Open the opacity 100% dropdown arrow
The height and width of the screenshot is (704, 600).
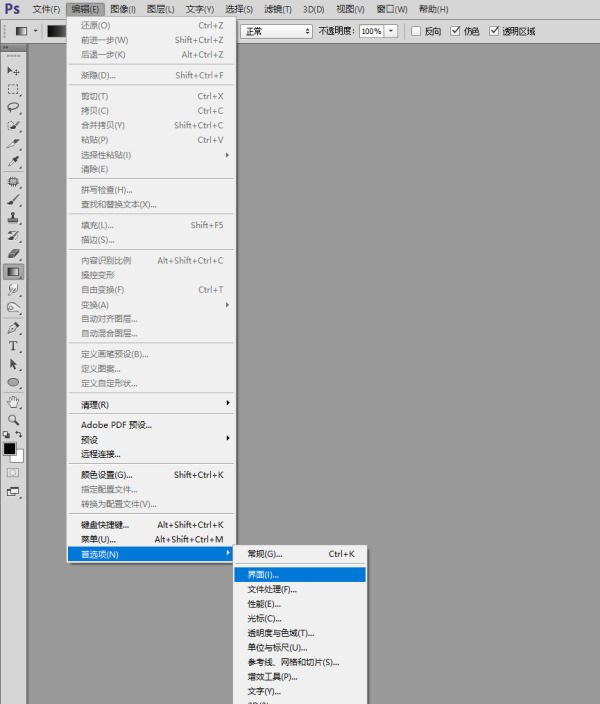point(391,31)
